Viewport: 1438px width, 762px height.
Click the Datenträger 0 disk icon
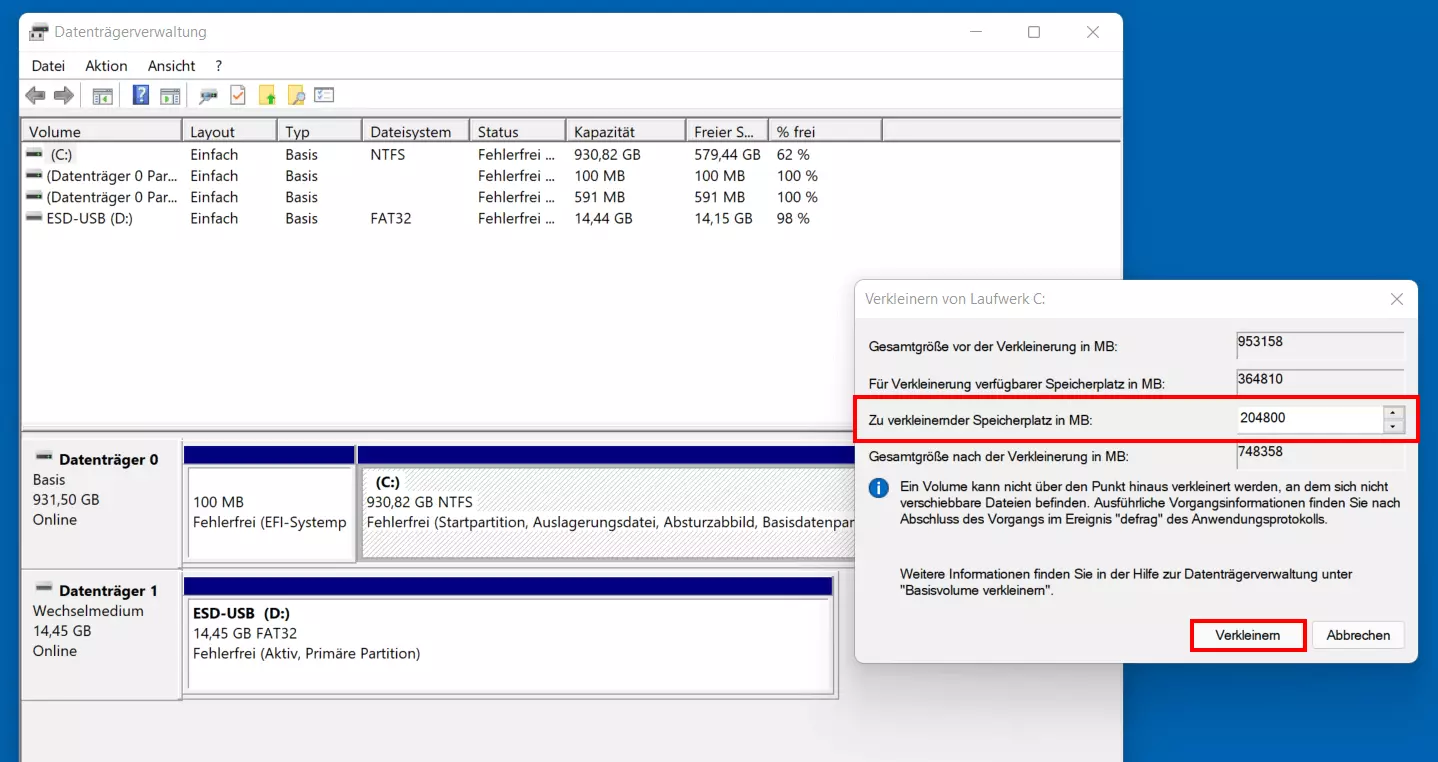43,458
